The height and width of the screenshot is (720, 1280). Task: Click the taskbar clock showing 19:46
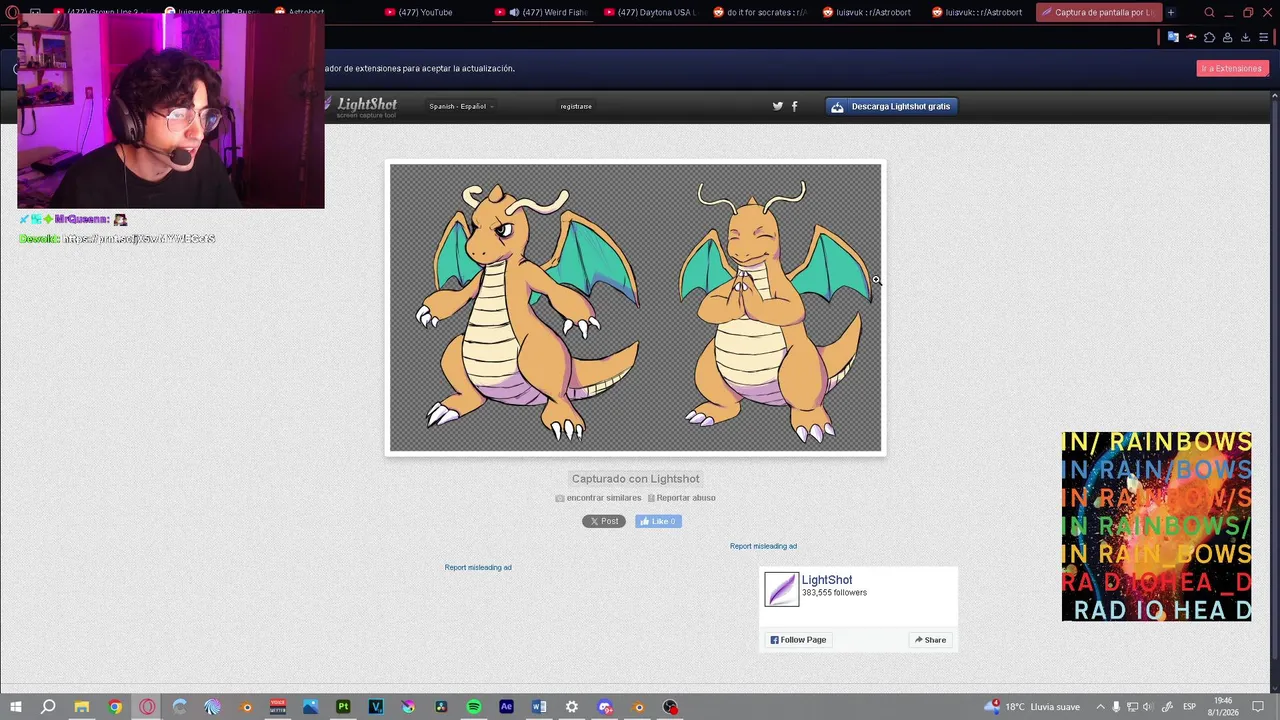(1223, 707)
